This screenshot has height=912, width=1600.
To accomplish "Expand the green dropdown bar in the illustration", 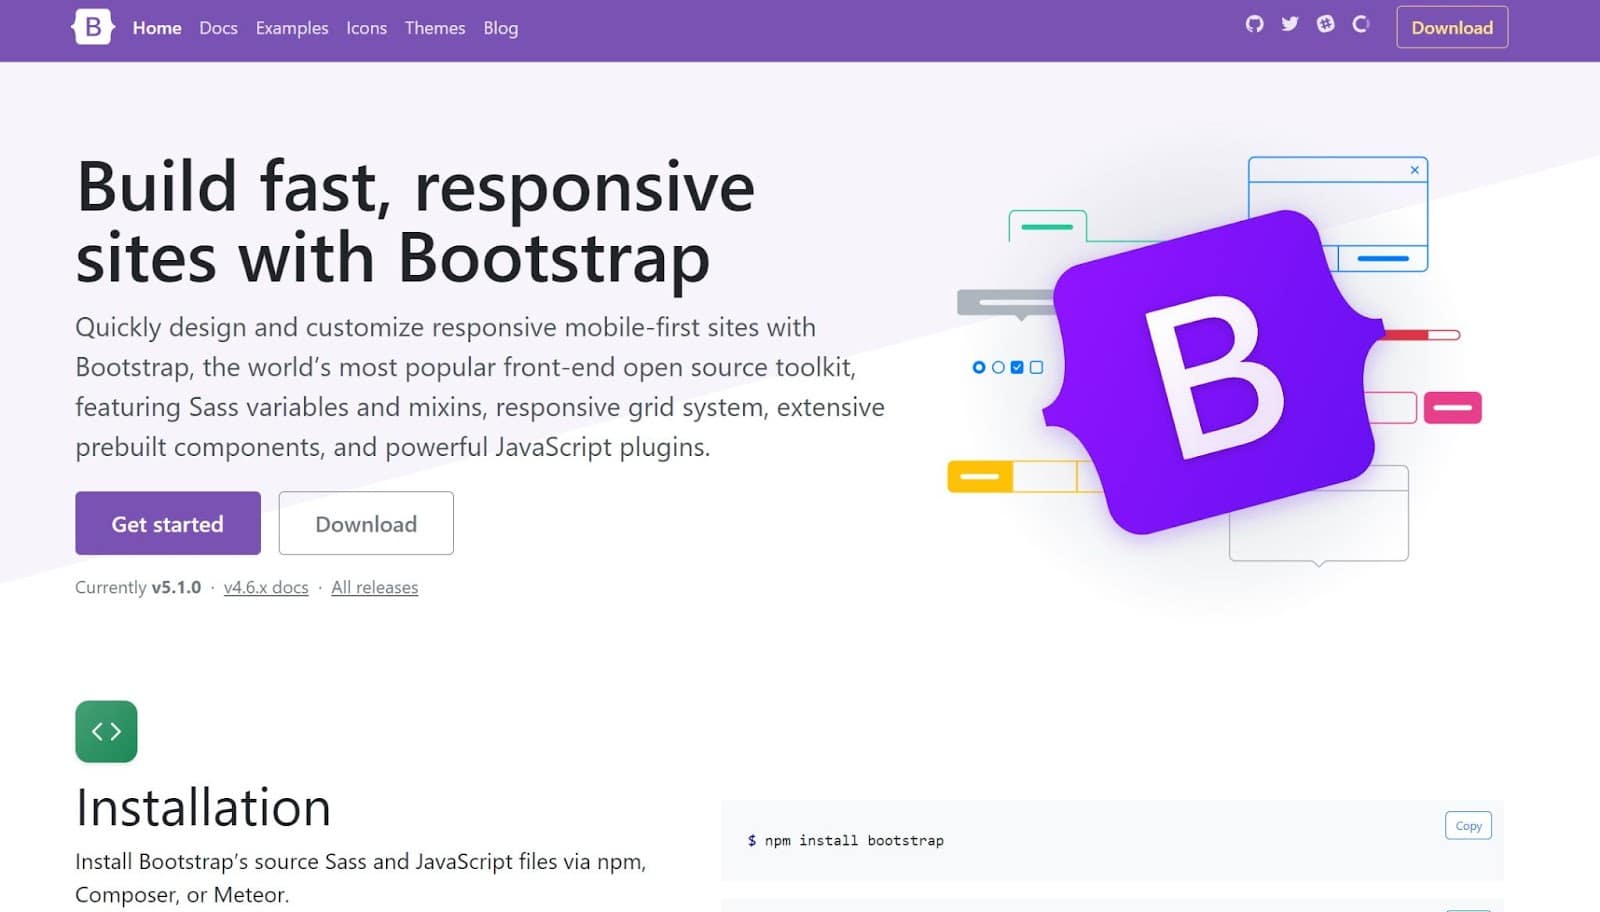I will [1046, 228].
